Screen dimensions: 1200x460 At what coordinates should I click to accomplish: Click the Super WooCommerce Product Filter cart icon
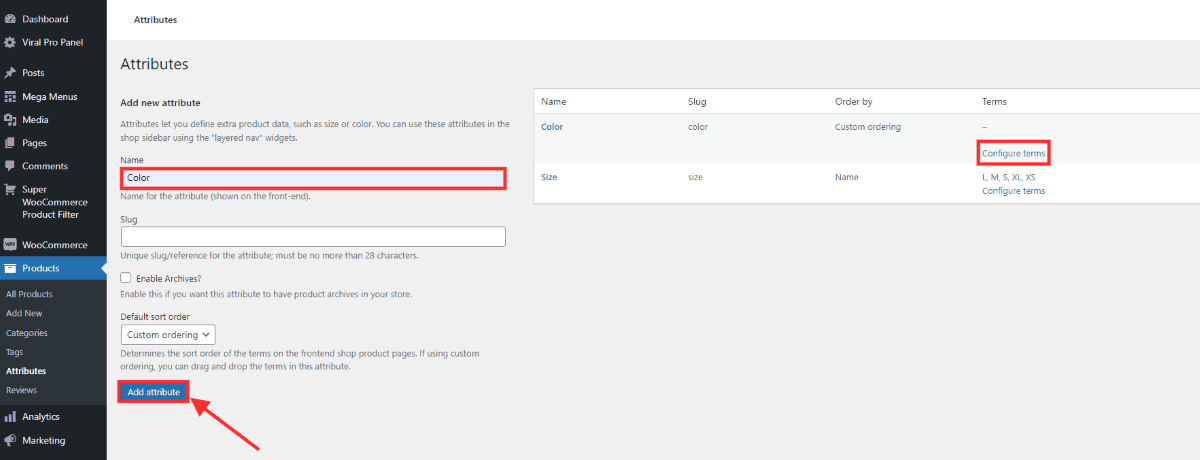10,189
